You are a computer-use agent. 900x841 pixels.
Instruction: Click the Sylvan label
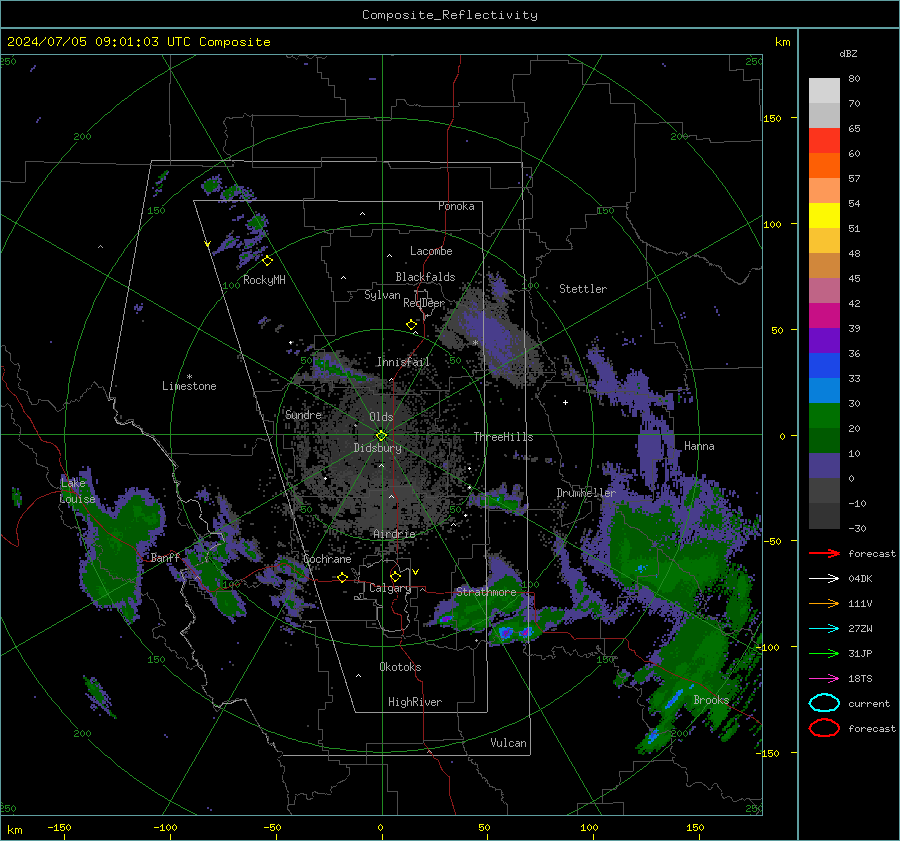coord(382,295)
